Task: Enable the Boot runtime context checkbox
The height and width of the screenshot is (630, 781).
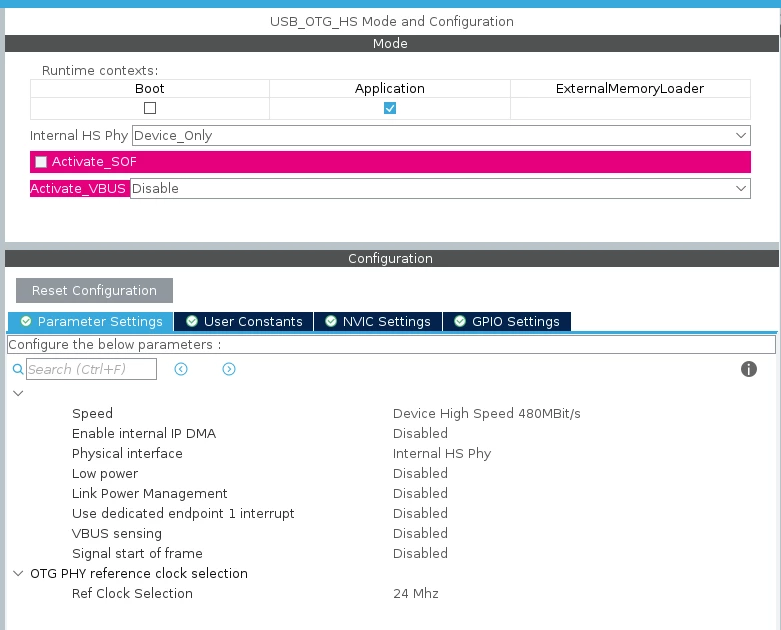Action: [x=150, y=108]
